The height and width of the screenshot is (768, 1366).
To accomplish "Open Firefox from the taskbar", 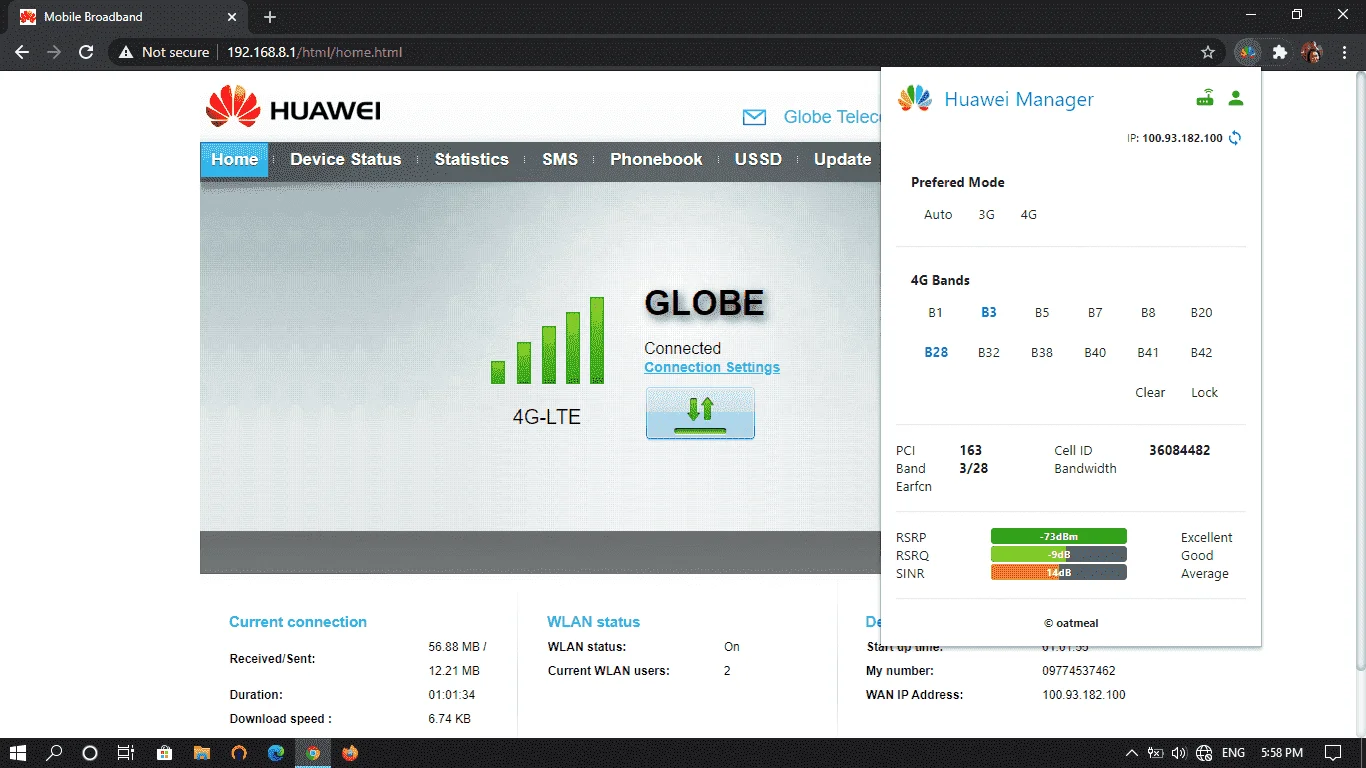I will pyautogui.click(x=349, y=753).
